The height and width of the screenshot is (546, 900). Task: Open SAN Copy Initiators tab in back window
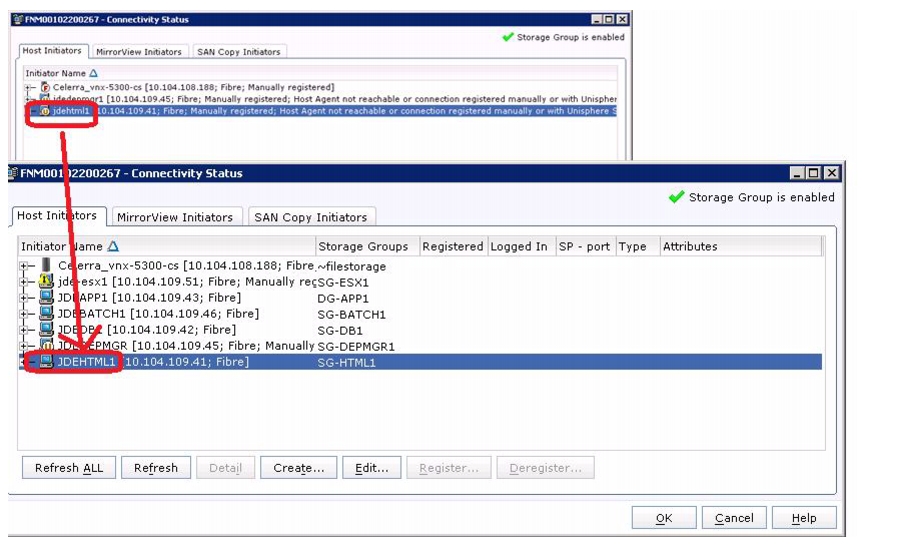239,52
